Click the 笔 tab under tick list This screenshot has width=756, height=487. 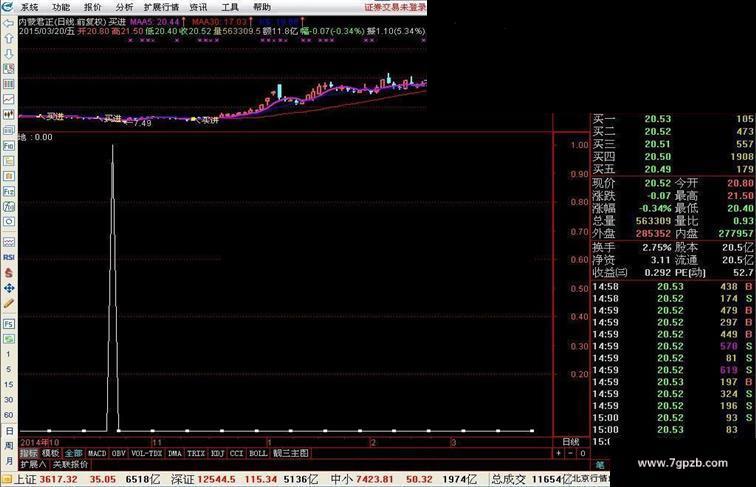[x=600, y=465]
